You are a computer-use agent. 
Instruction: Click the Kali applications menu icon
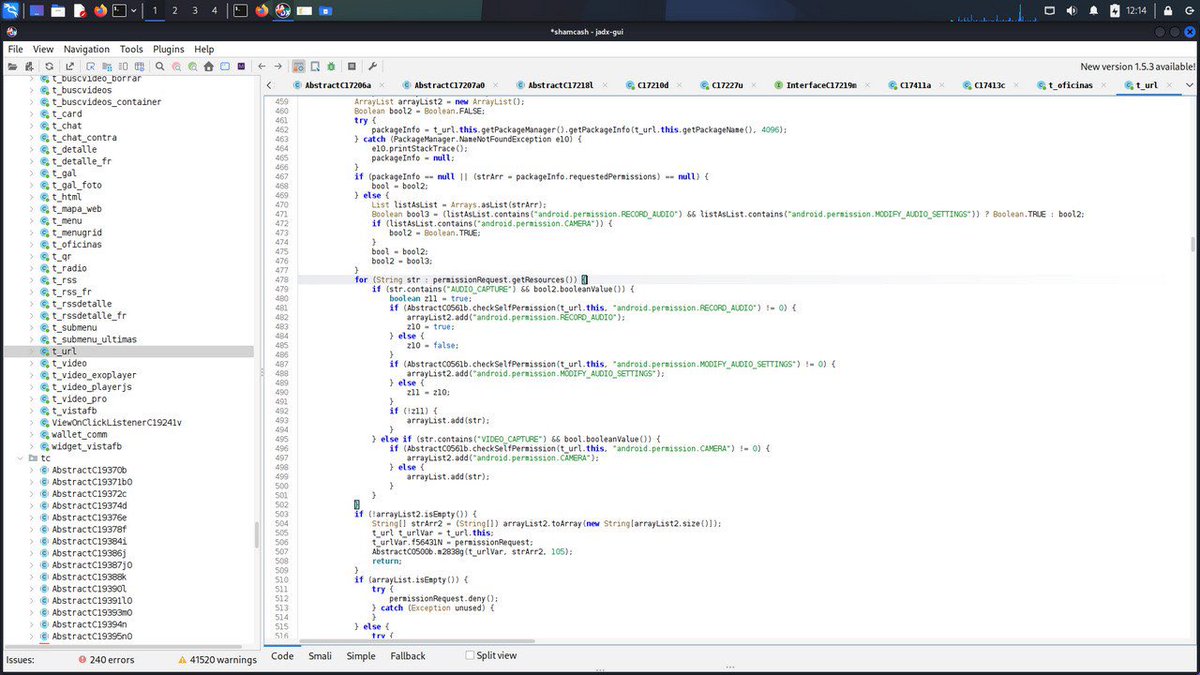(11, 11)
